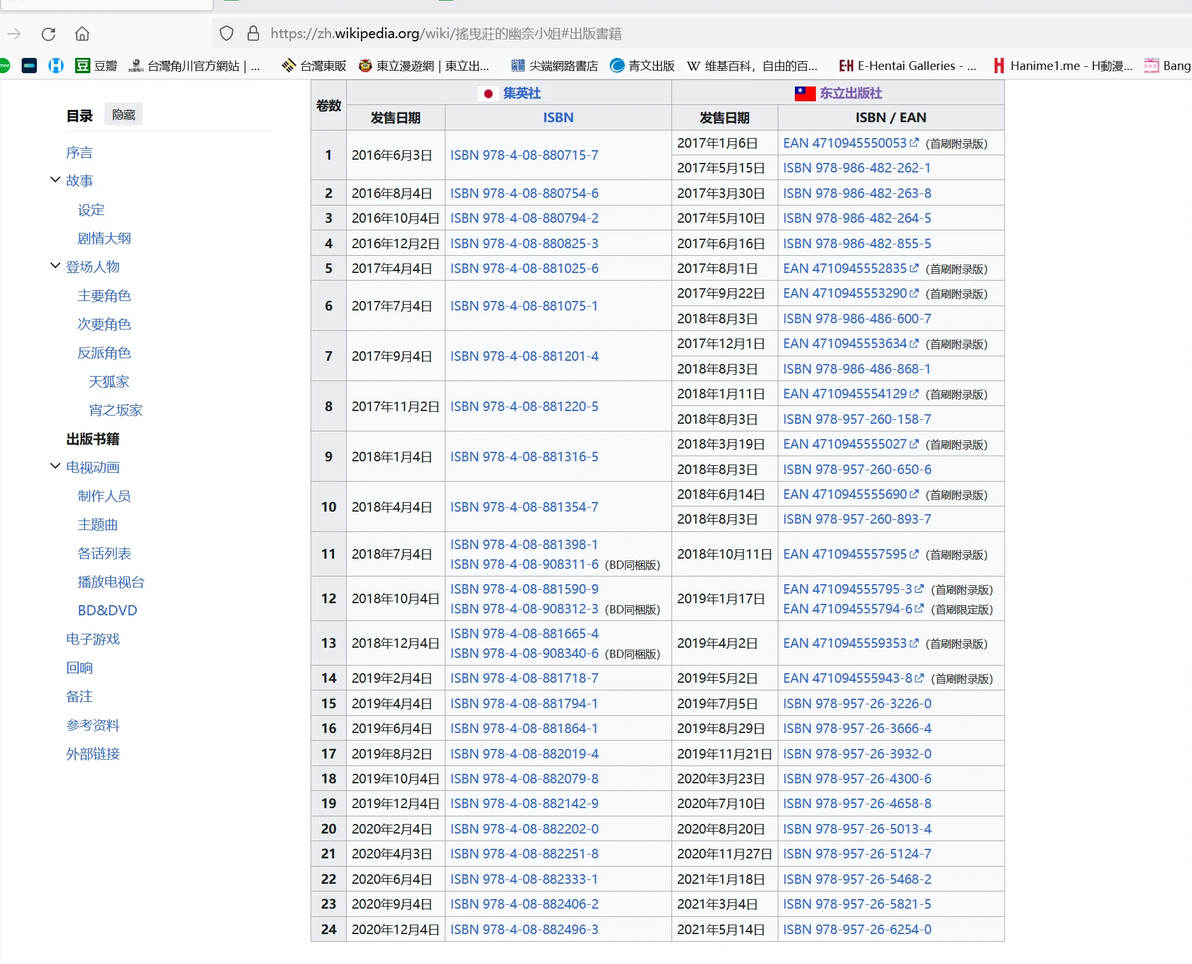The height and width of the screenshot is (964, 1192).
Task: Click the address bar URL
Action: coord(446,33)
